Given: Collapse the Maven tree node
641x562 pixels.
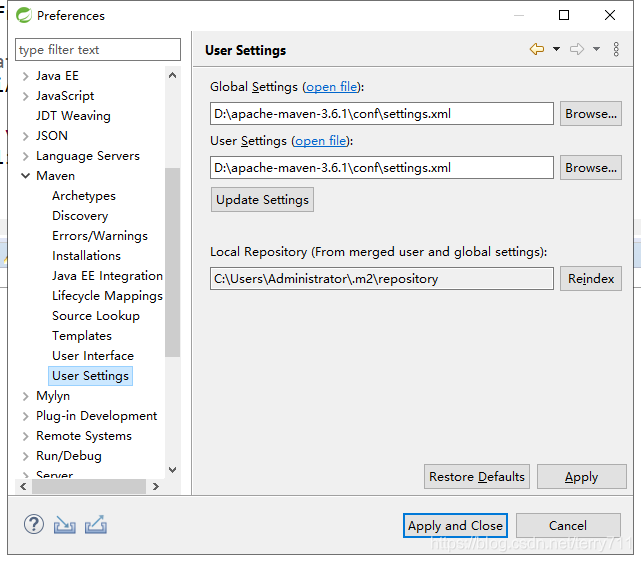Looking at the screenshot, I should click(x=26, y=176).
